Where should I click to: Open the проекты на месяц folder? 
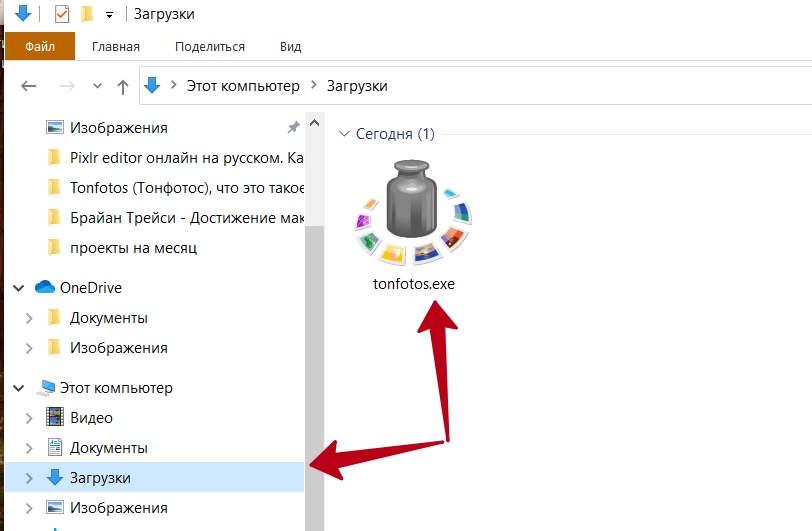134,248
